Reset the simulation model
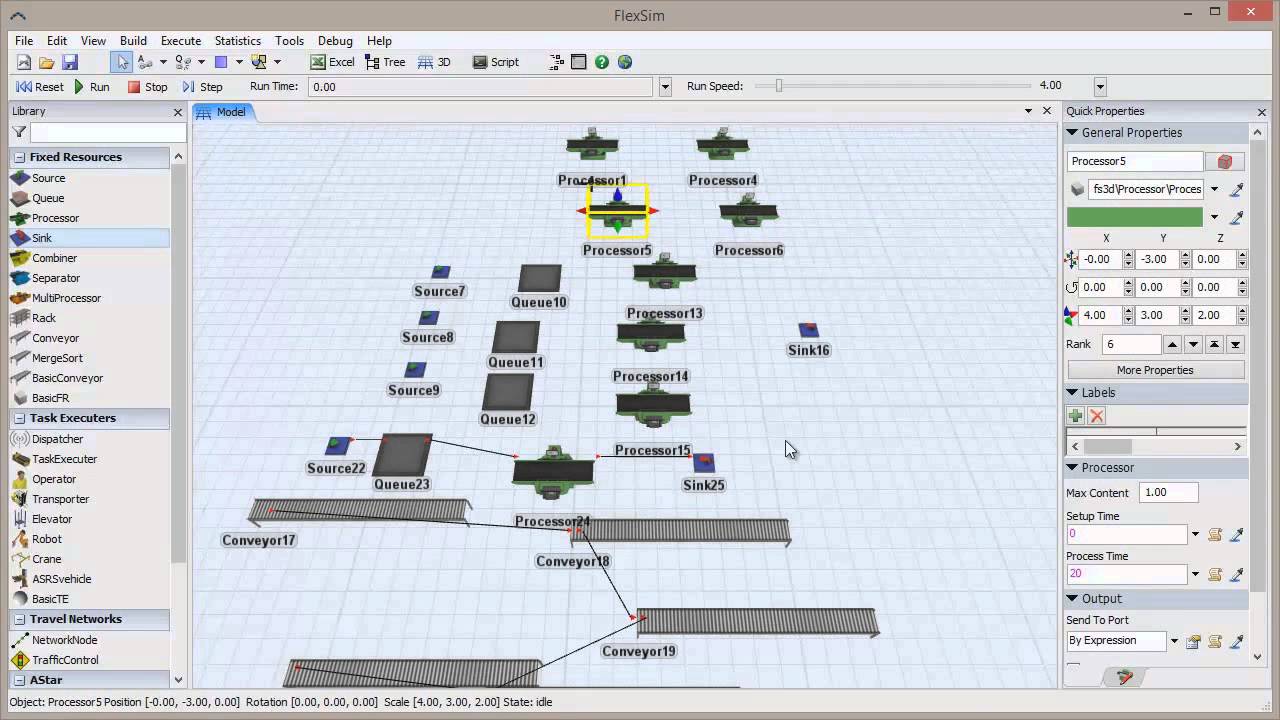 (40, 87)
